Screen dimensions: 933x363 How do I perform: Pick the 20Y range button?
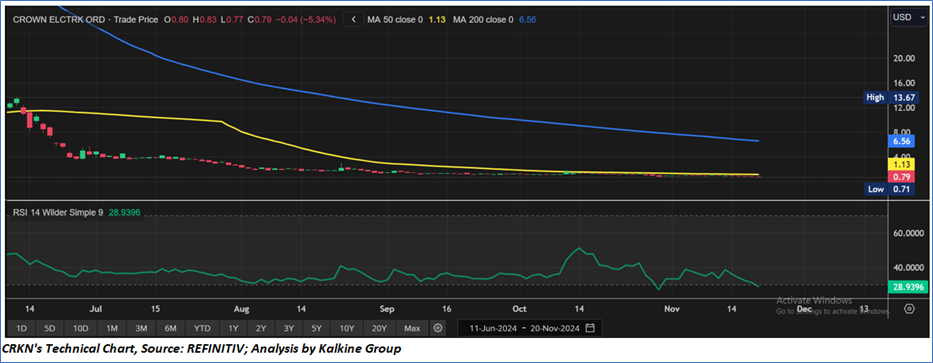click(x=379, y=328)
